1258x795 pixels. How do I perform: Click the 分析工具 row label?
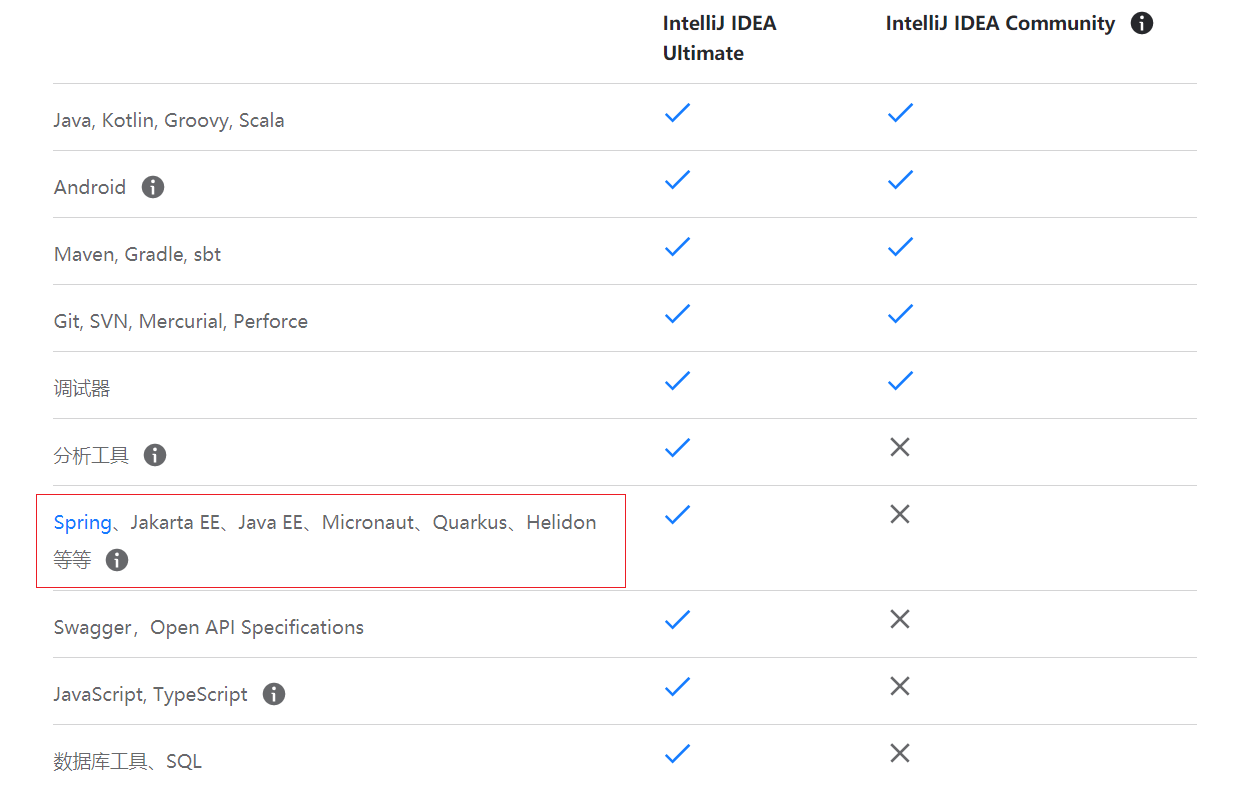tap(91, 456)
